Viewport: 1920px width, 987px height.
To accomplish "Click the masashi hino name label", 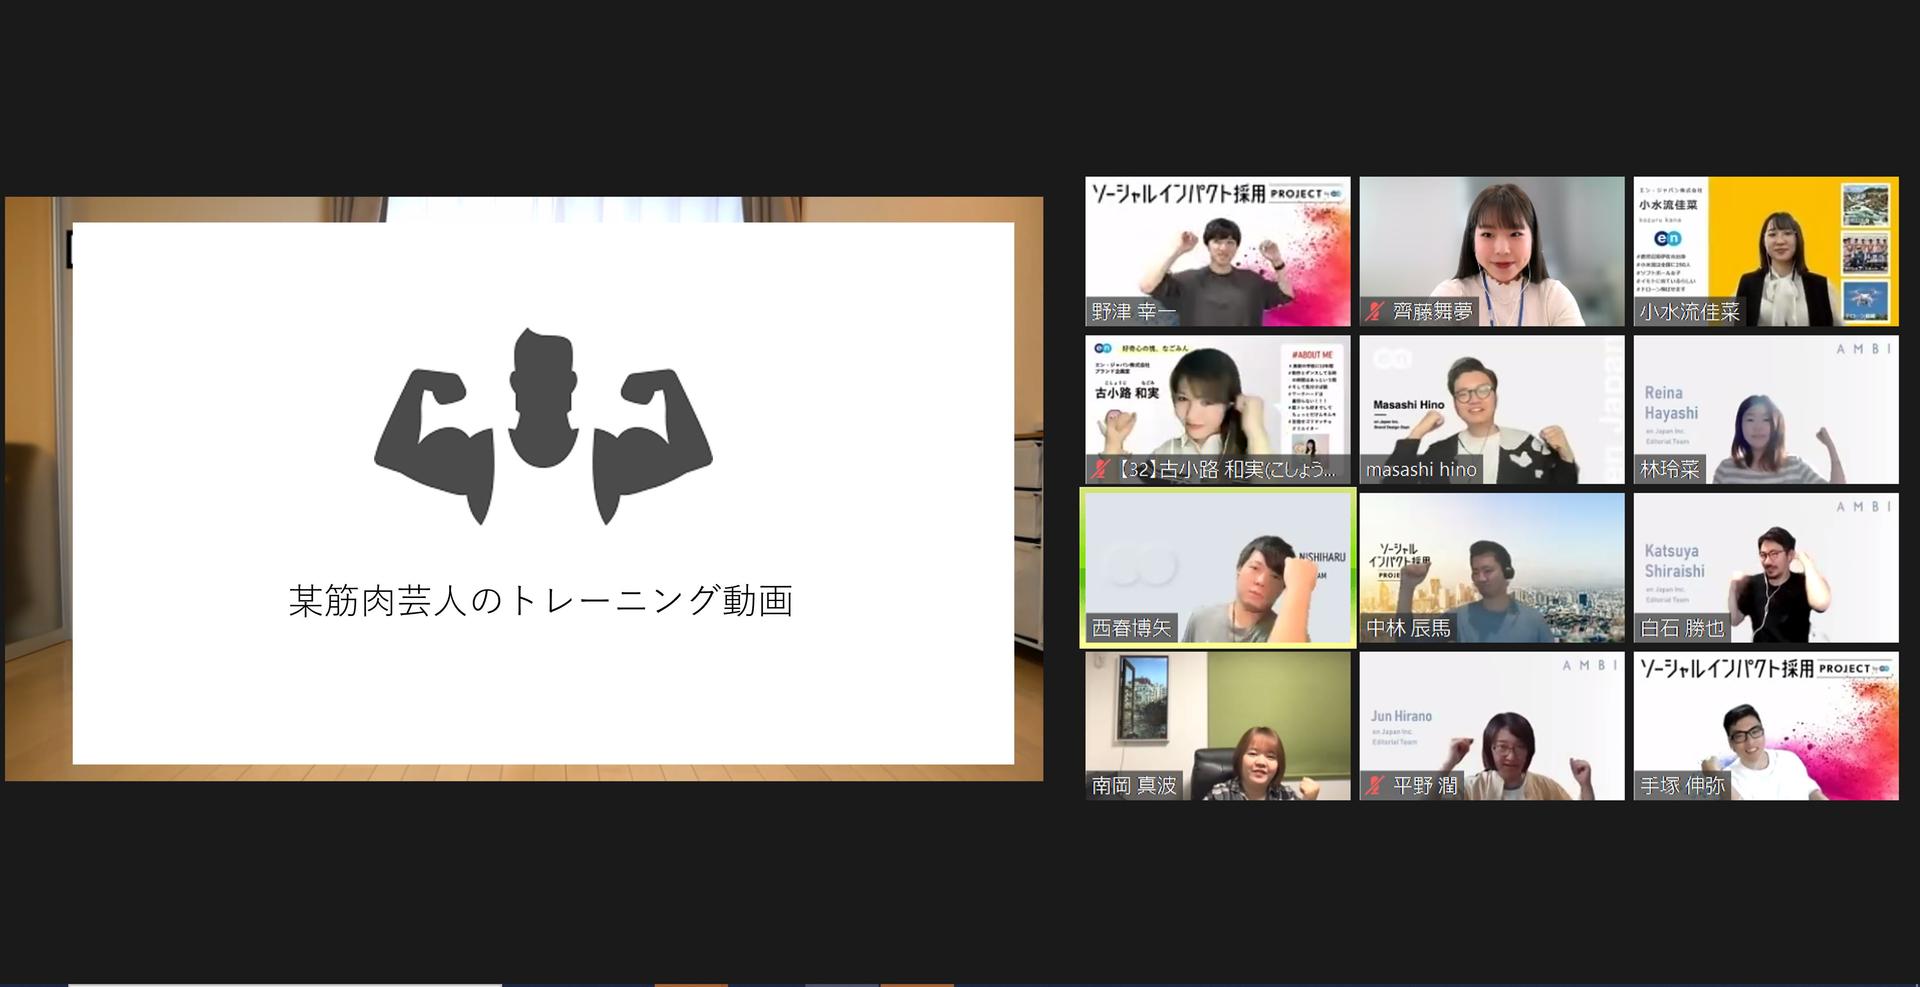I will (x=1420, y=470).
